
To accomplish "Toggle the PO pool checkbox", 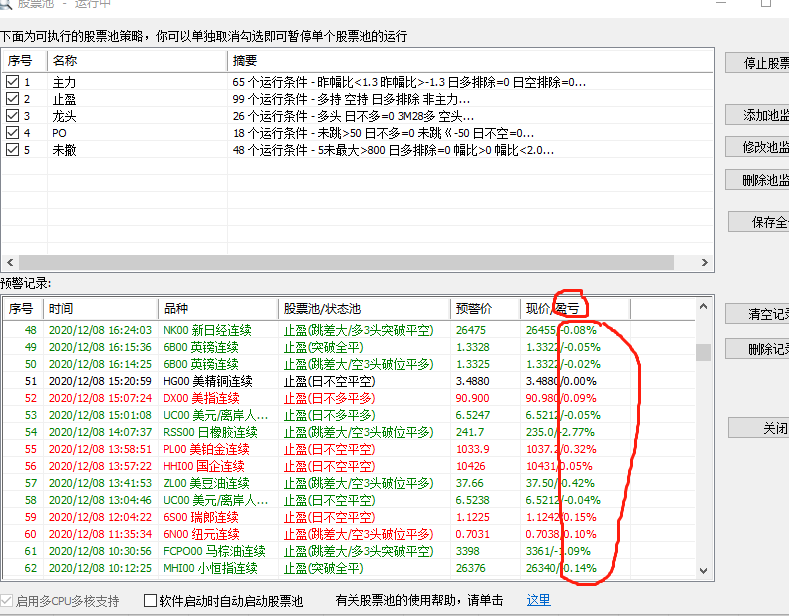I will (13, 132).
